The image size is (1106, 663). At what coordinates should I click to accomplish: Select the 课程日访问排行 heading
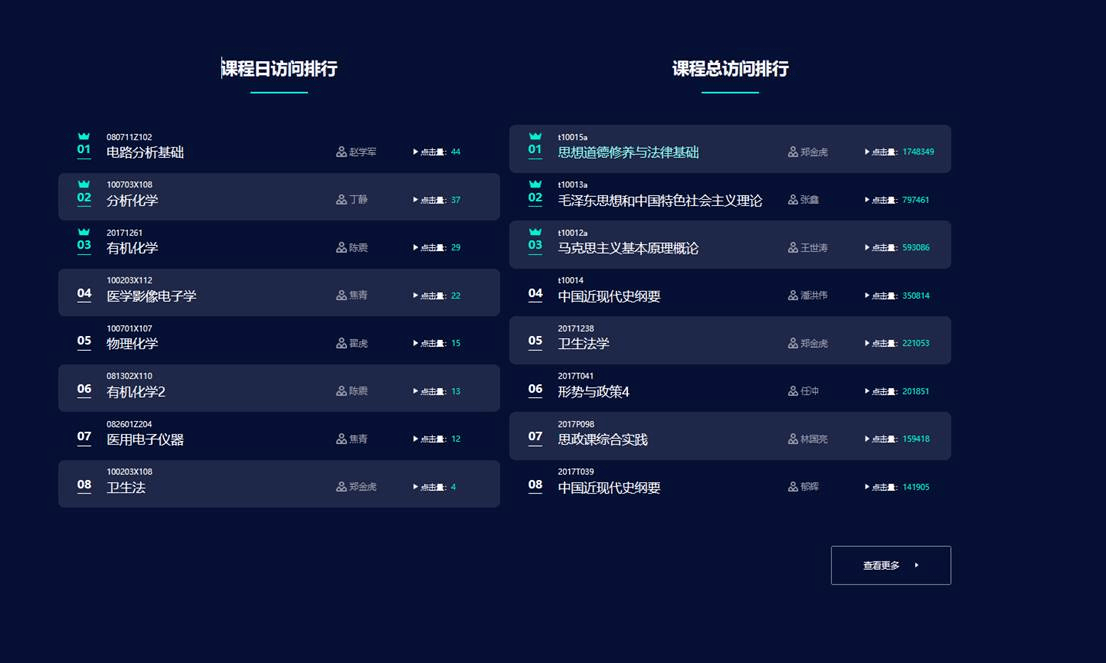(x=279, y=69)
